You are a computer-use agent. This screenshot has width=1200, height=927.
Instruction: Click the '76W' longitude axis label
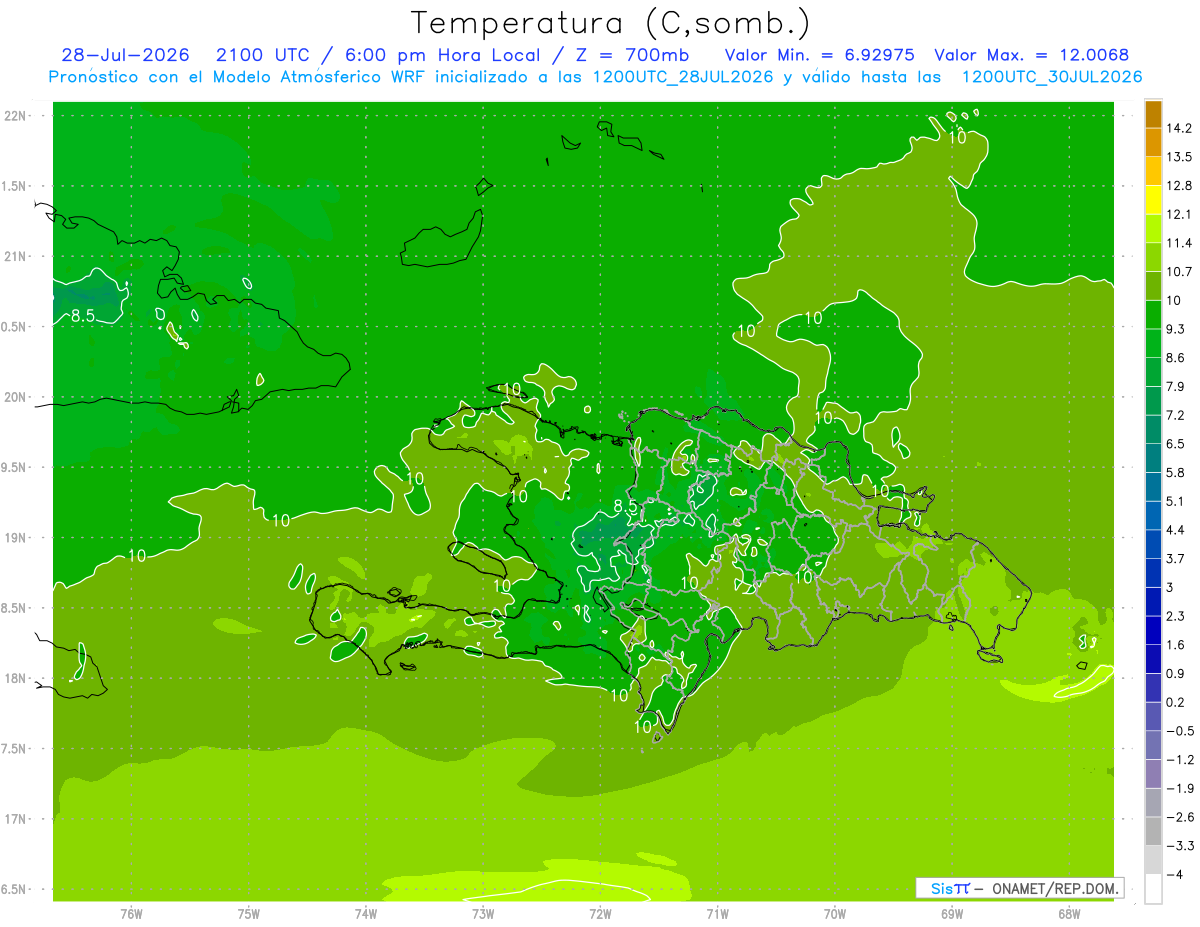click(x=131, y=913)
